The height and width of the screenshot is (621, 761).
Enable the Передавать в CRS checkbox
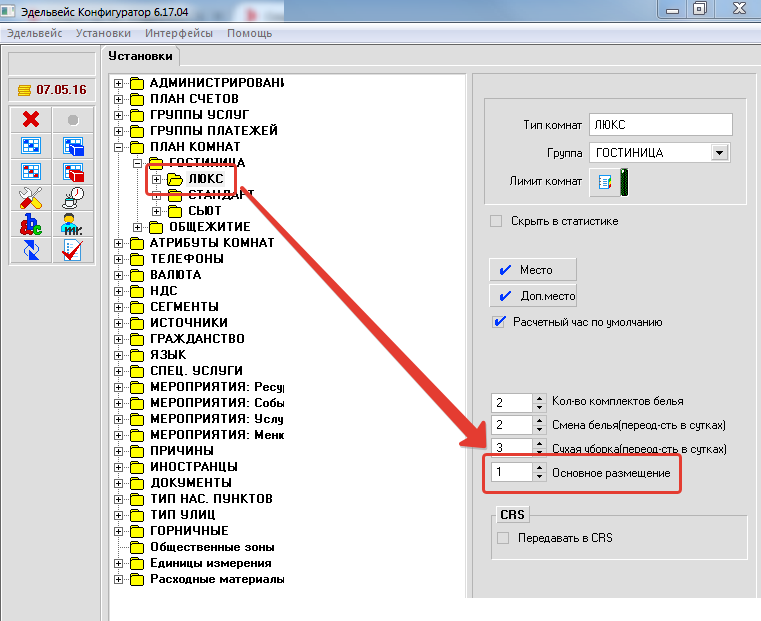pyautogui.click(x=503, y=538)
